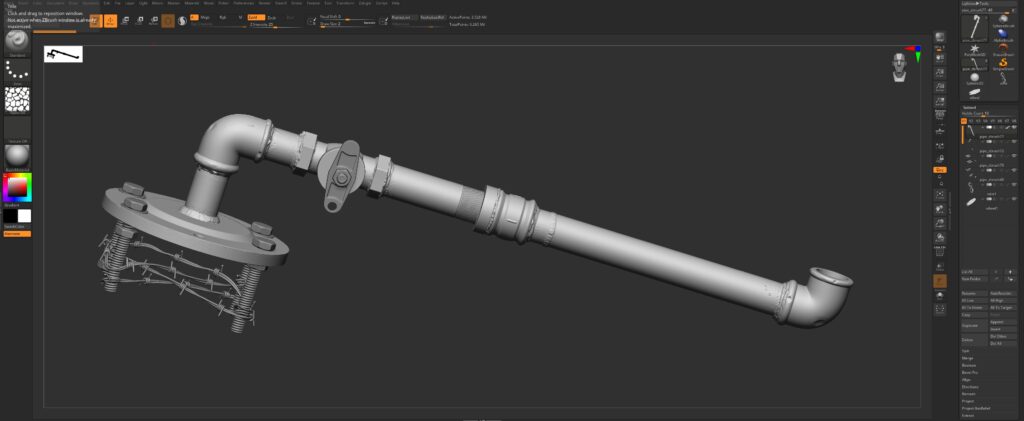1024x421 pixels.
Task: Expand the Boolean sub-palette
Action: (968, 365)
